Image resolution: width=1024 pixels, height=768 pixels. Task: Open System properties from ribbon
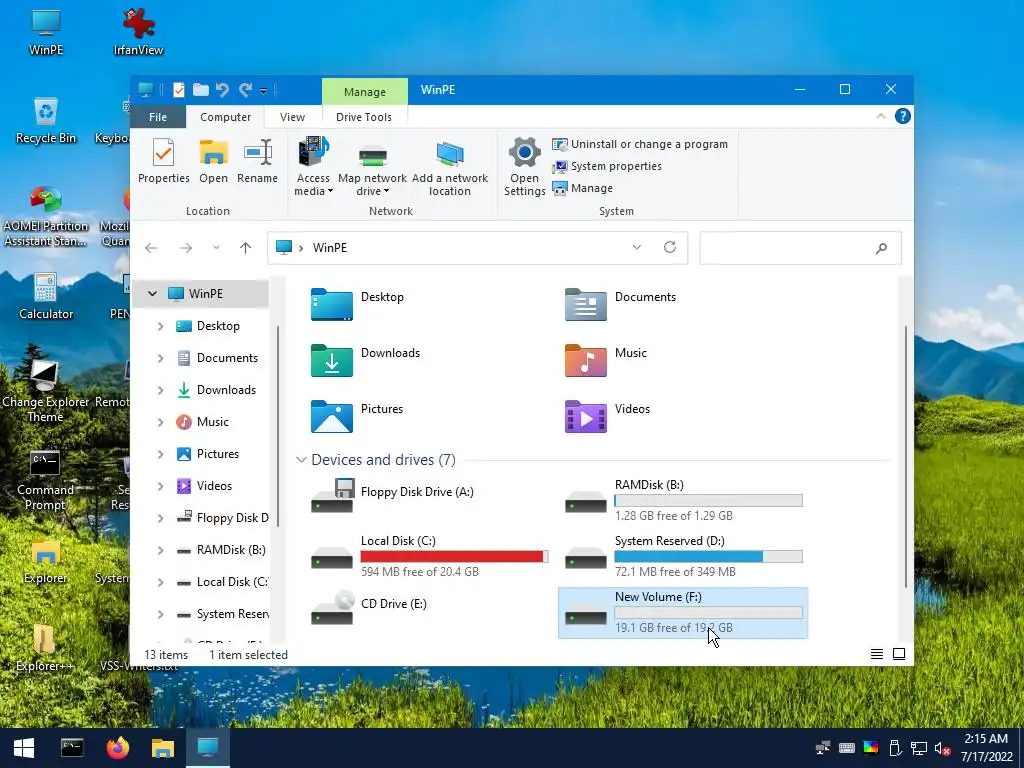tap(607, 167)
